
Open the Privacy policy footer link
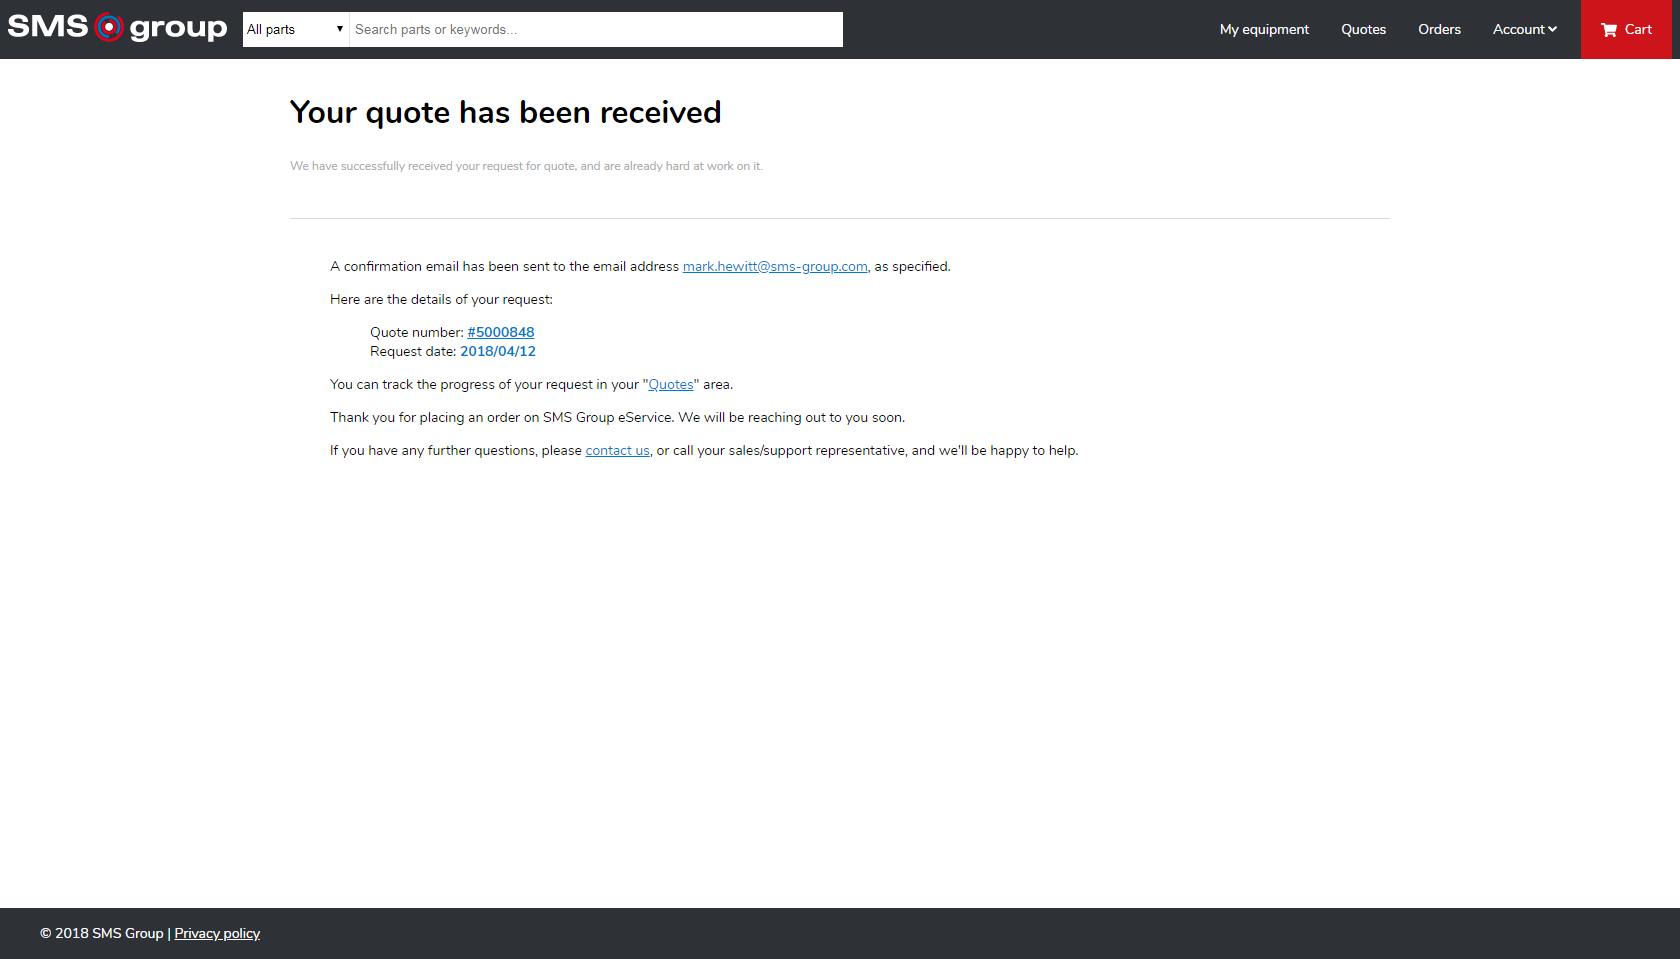tap(217, 933)
